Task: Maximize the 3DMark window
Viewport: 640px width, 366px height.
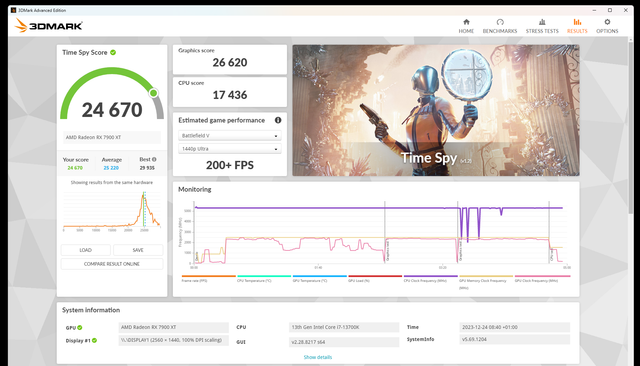Action: (x=610, y=10)
